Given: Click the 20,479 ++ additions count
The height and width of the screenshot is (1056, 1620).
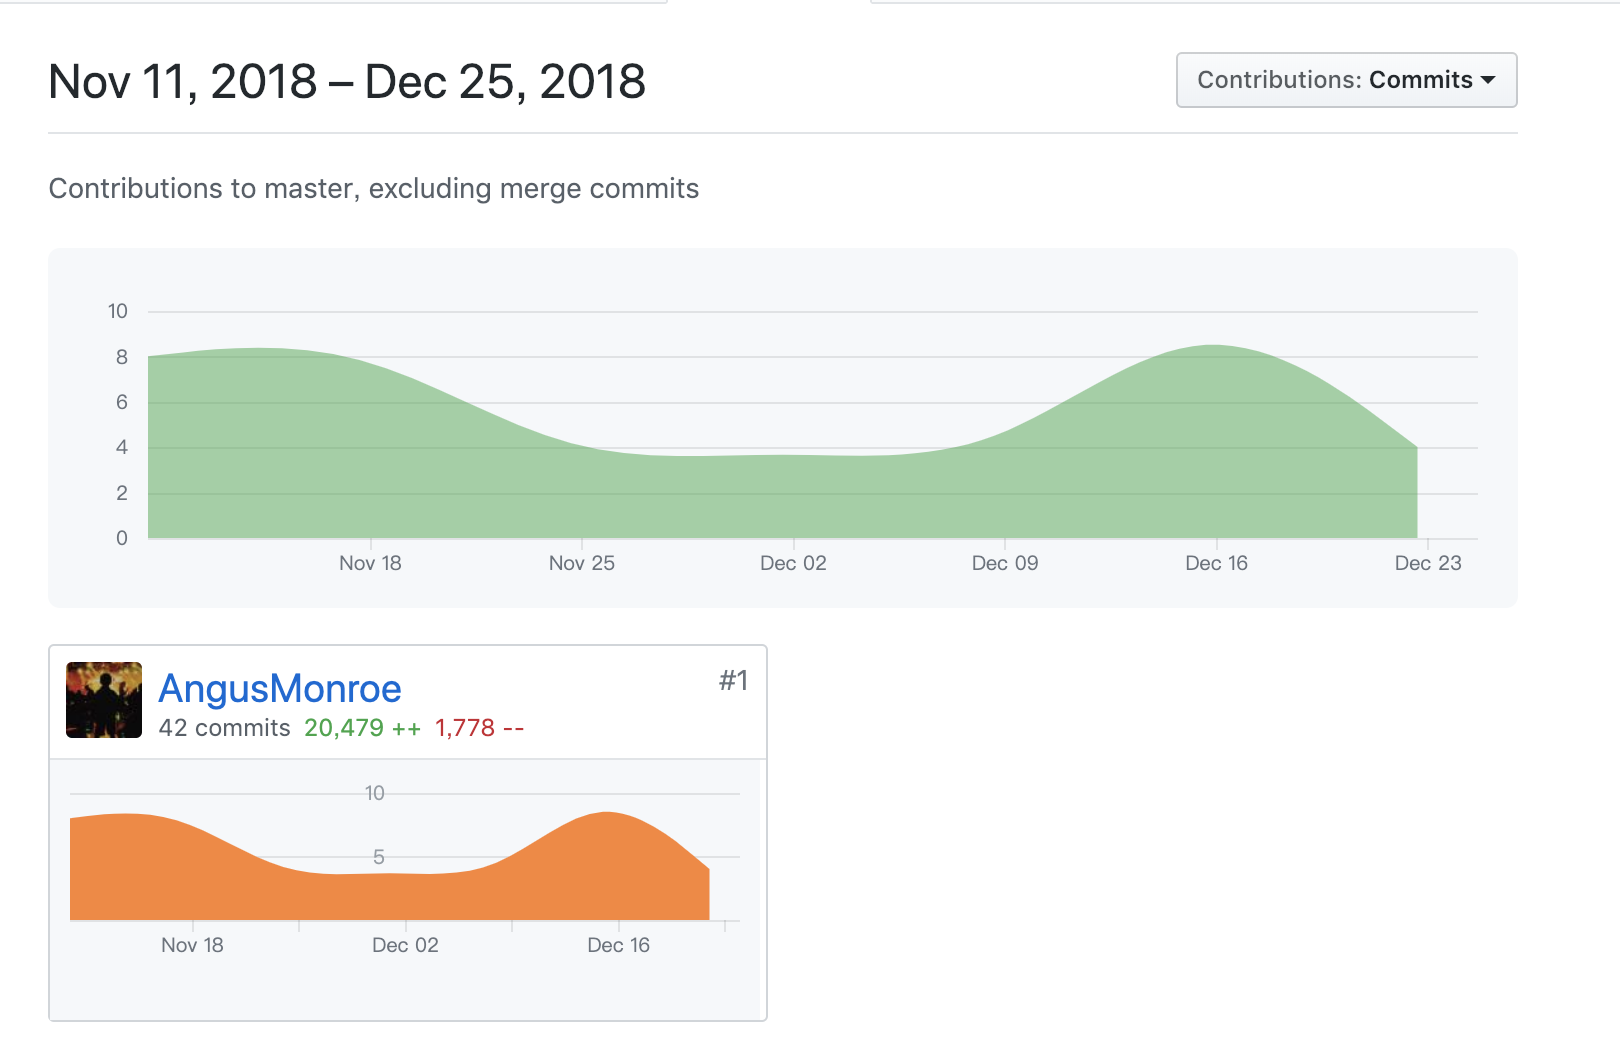Looking at the screenshot, I should pyautogui.click(x=362, y=728).
